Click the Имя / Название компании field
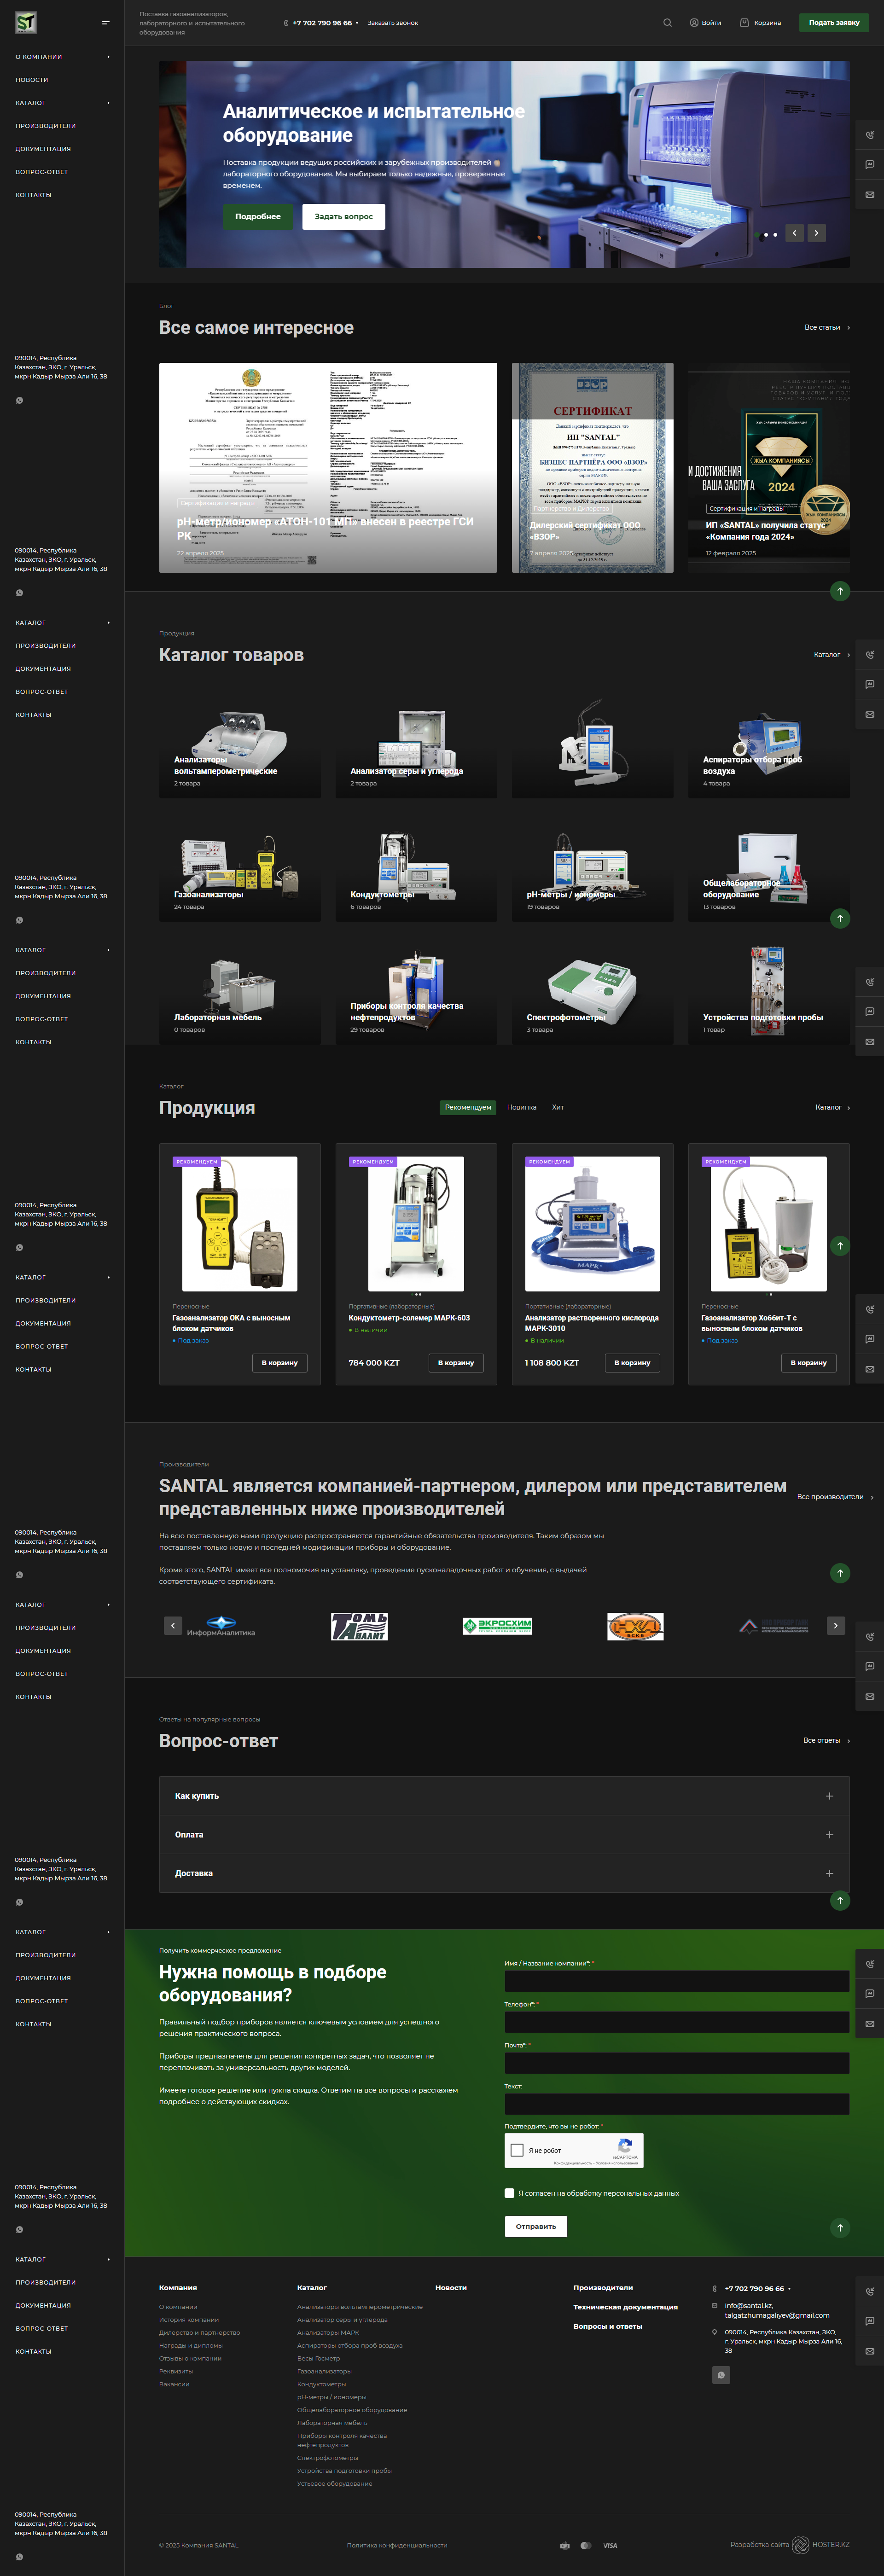The width and height of the screenshot is (884, 2576). pos(677,1981)
